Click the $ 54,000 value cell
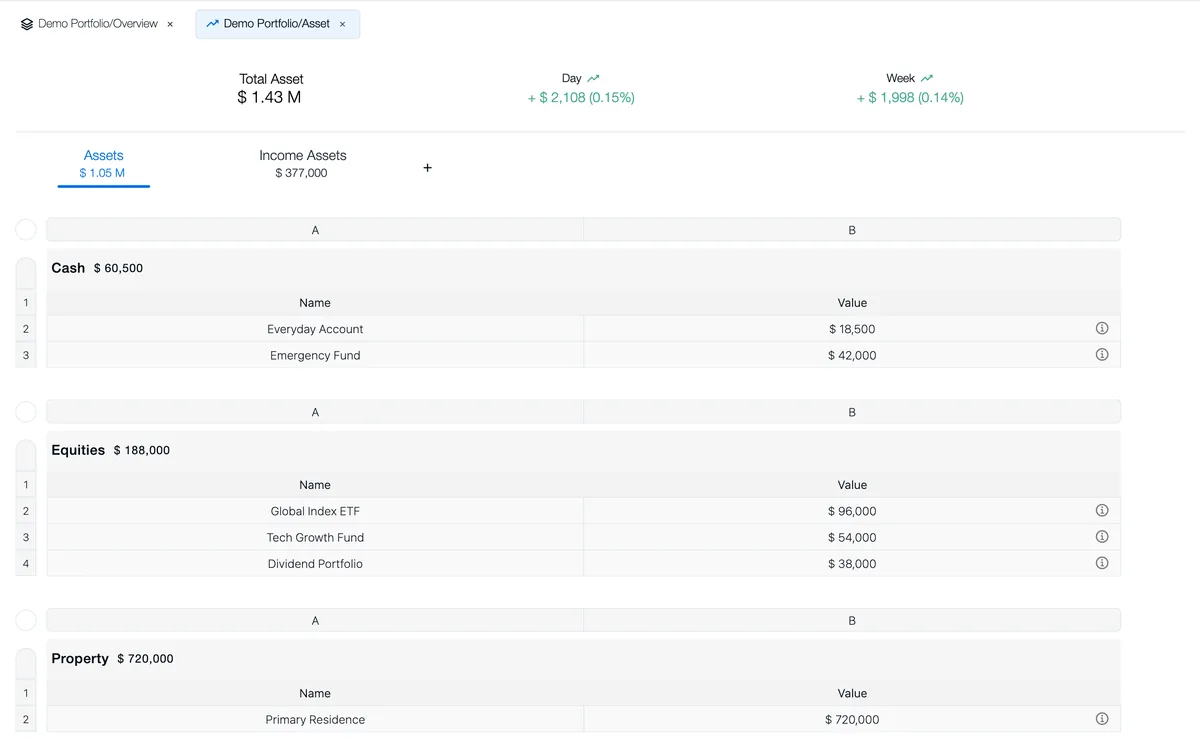 coord(852,537)
